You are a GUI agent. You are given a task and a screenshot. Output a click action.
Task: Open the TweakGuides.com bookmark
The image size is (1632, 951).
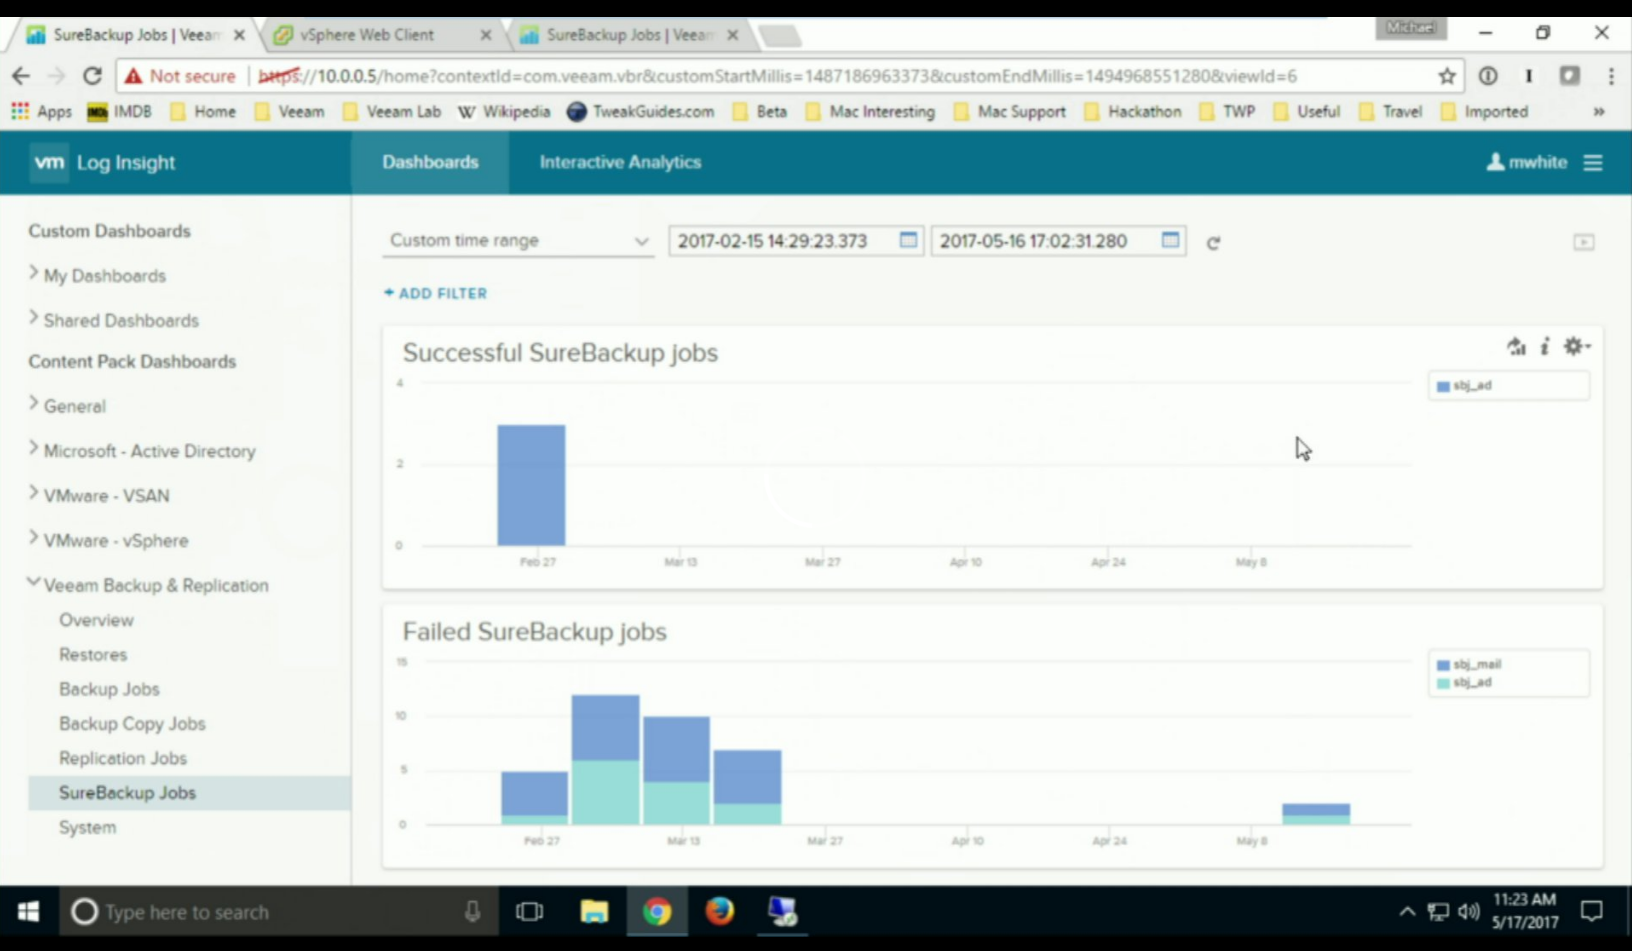click(641, 111)
